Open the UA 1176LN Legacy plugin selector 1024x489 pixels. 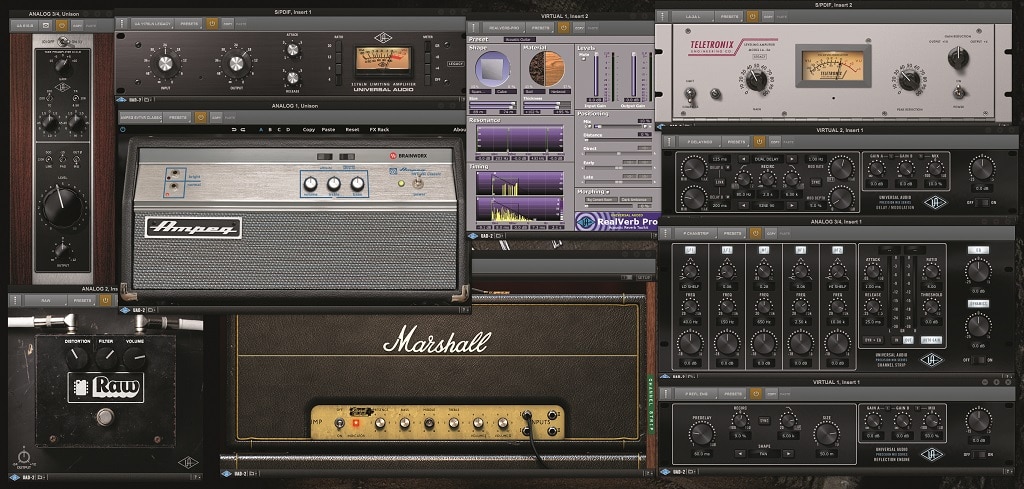pyautogui.click(x=152, y=24)
